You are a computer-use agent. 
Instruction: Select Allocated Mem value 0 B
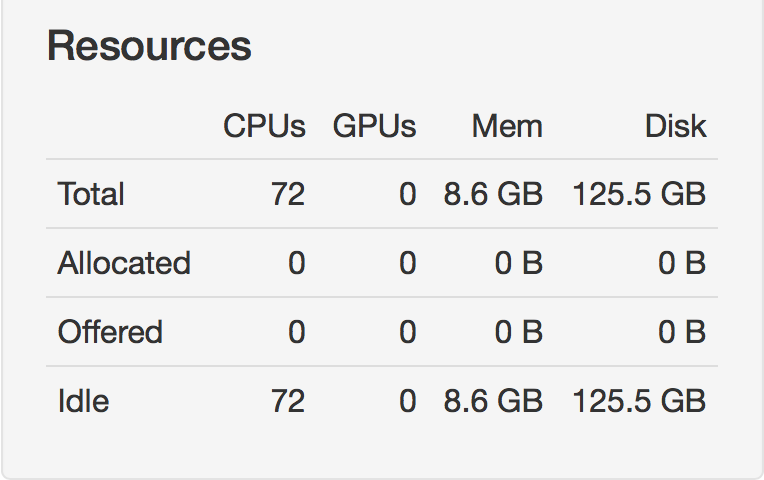click(x=518, y=263)
